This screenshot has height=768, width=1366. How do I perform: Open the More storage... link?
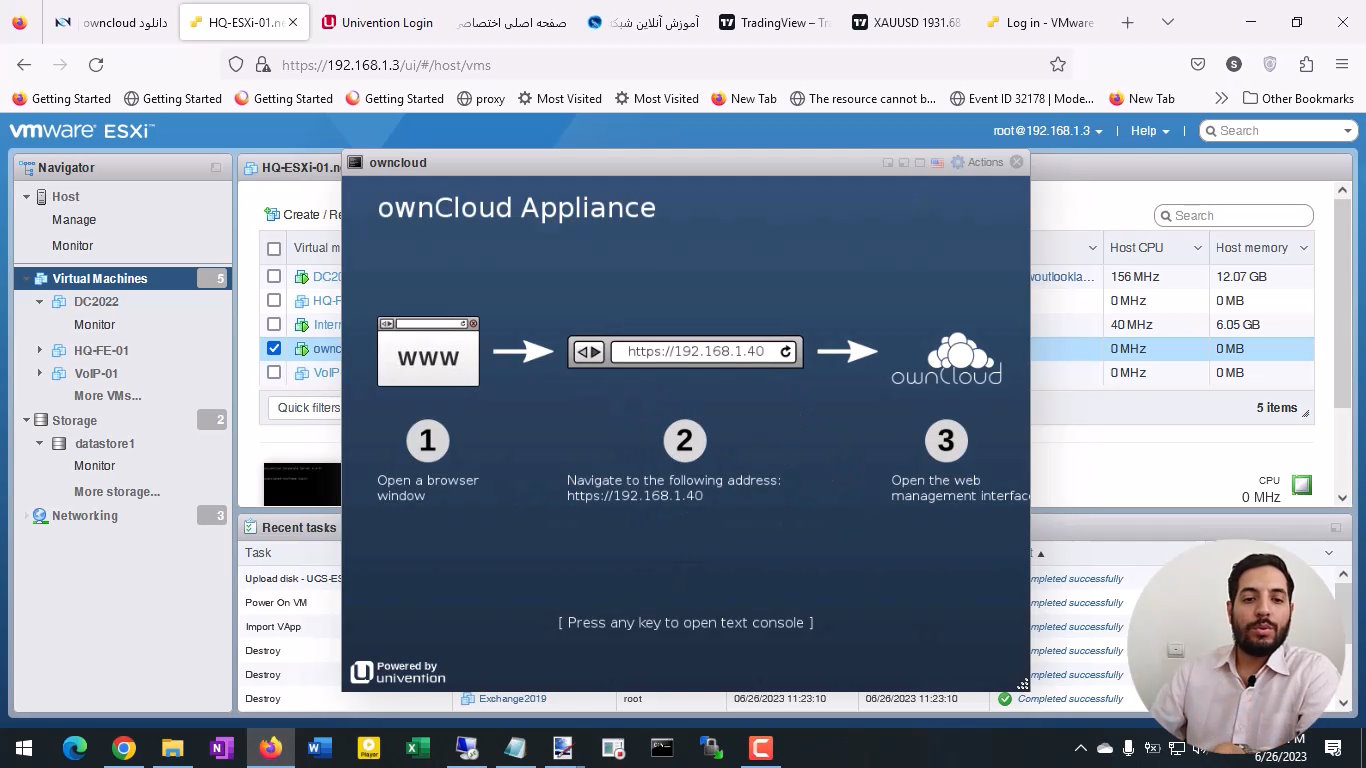(117, 492)
